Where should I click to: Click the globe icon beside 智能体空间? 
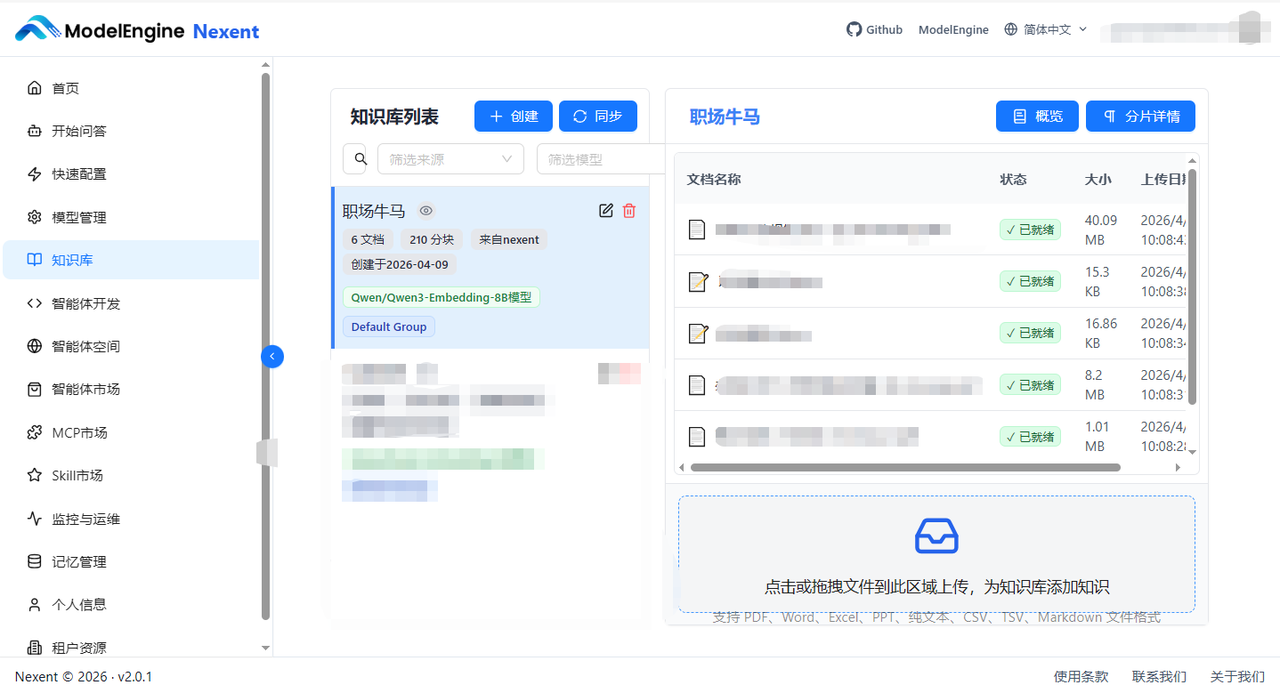coord(35,346)
